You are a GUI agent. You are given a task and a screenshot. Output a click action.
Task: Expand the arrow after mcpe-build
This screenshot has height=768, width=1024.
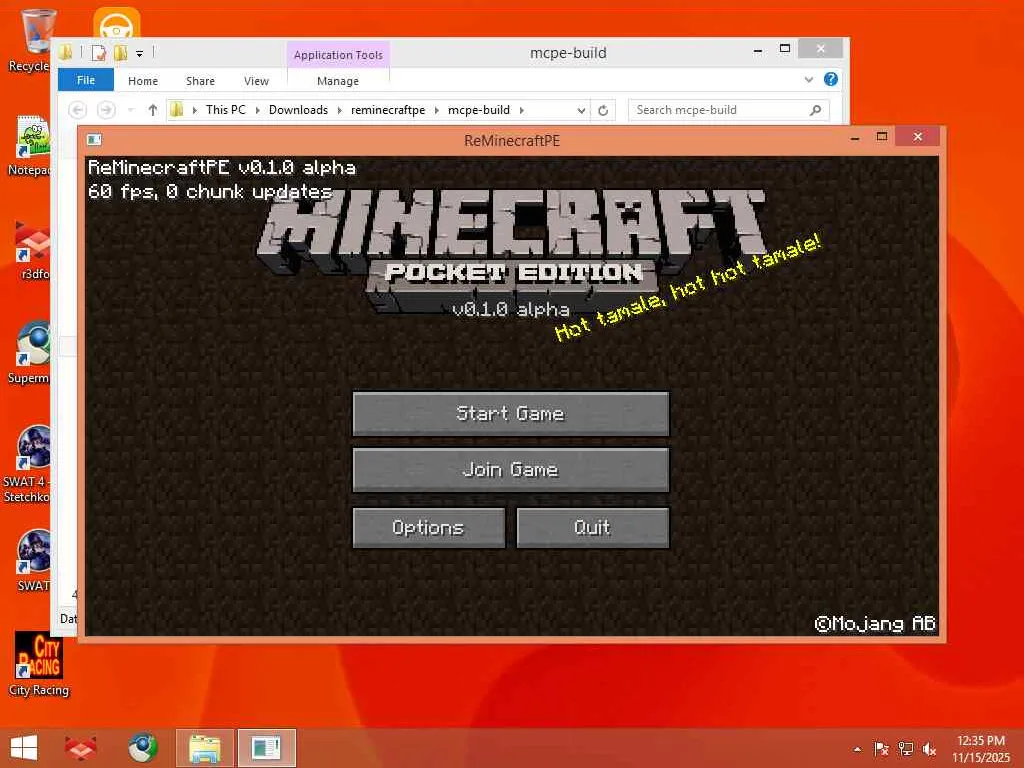(521, 110)
